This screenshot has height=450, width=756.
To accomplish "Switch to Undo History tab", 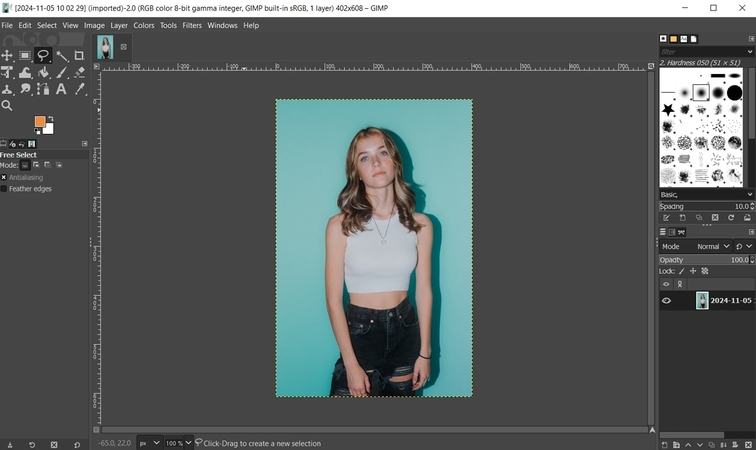I will pyautogui.click(x=22, y=144).
